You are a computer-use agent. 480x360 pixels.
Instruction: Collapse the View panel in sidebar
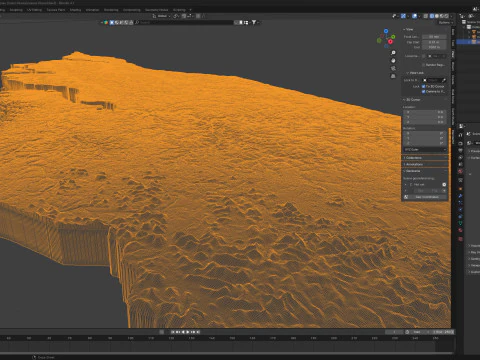click(x=408, y=29)
